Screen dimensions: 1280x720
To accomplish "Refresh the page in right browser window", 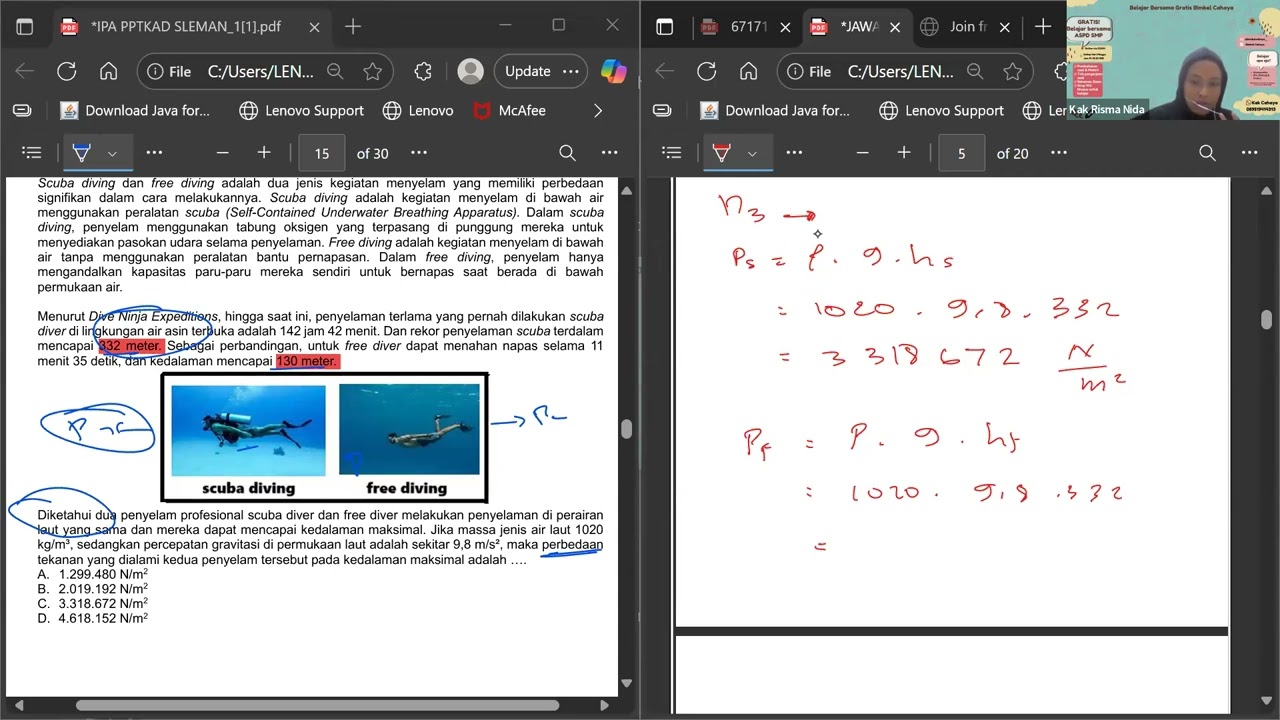I will [707, 71].
